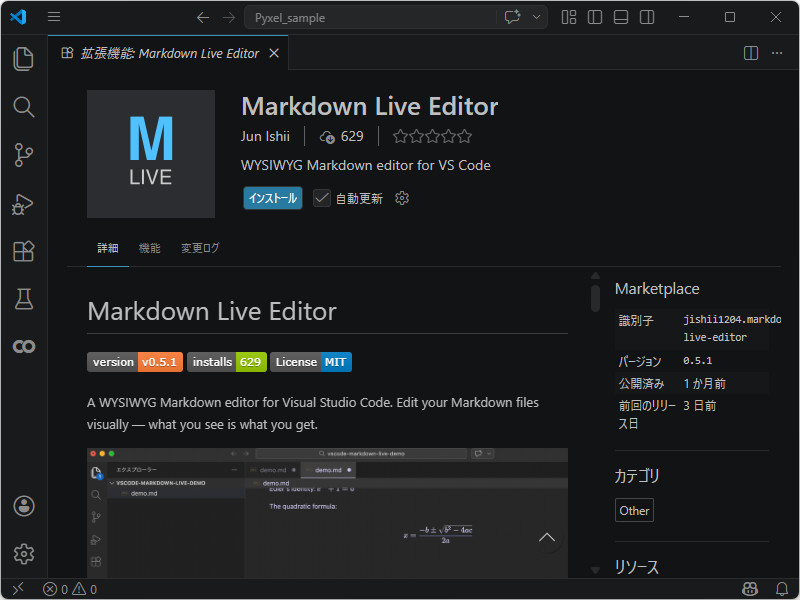Open the Extensions view in the activity bar
The width and height of the screenshot is (800, 600).
coord(24,251)
